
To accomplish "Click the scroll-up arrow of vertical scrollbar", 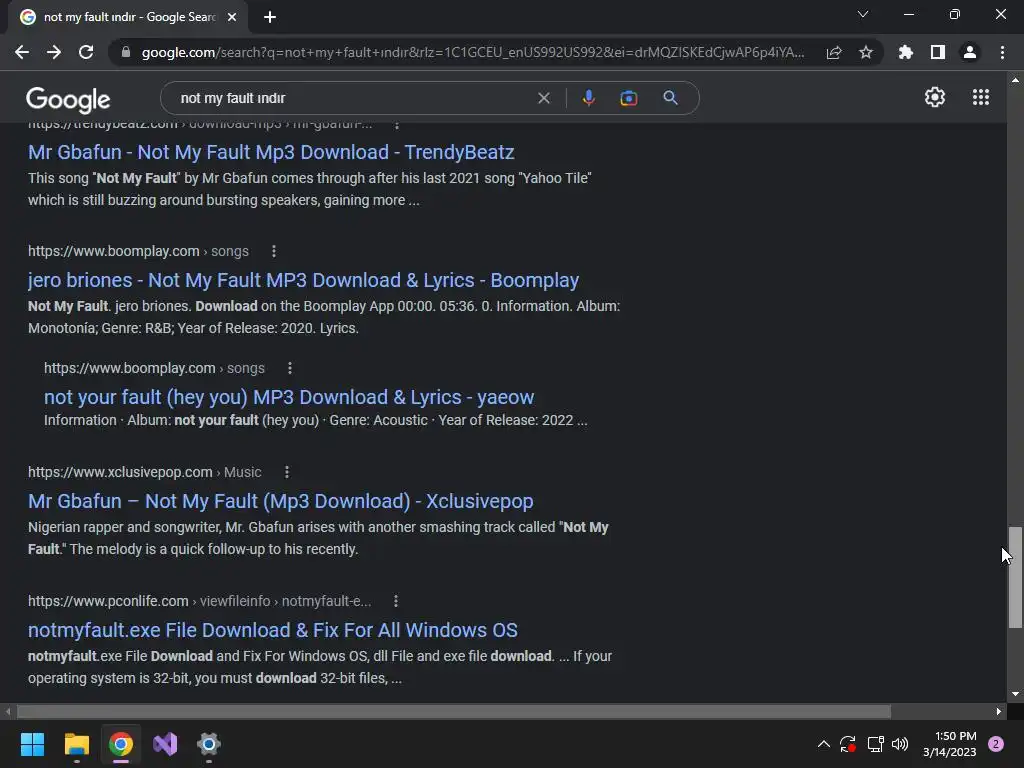I will pyautogui.click(x=1015, y=80).
